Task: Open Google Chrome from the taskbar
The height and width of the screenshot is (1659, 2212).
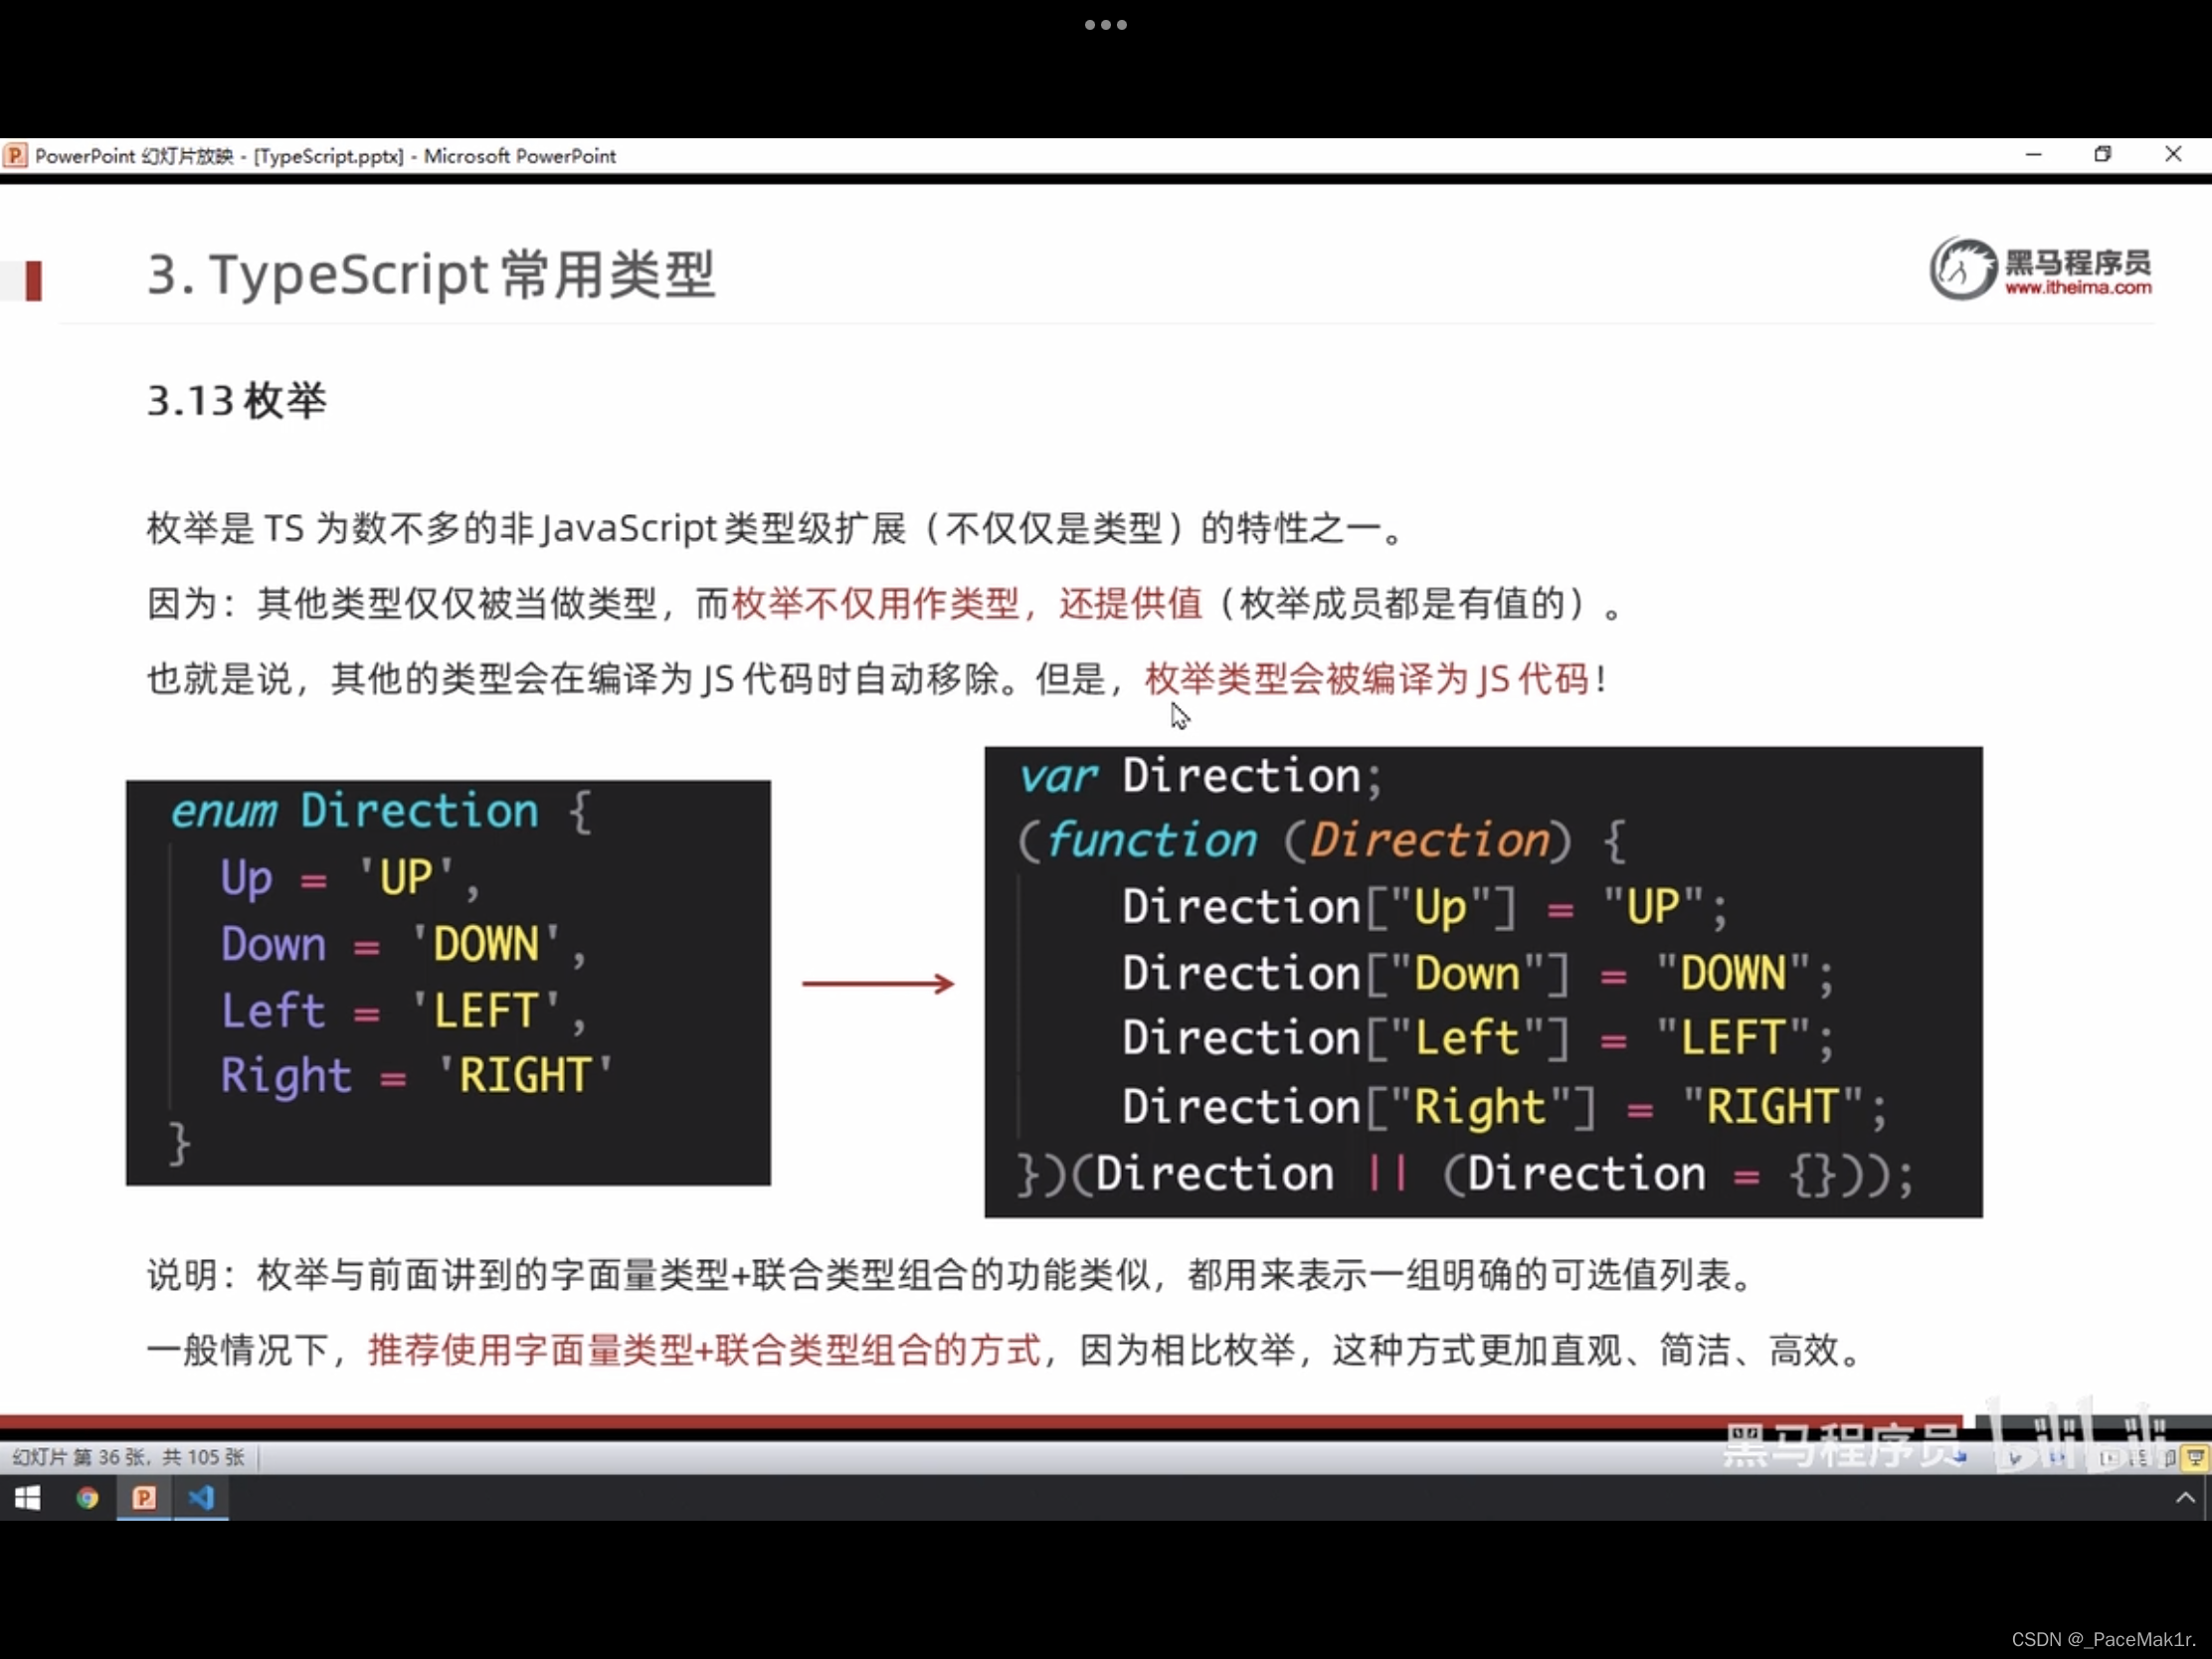Action: [x=87, y=1497]
